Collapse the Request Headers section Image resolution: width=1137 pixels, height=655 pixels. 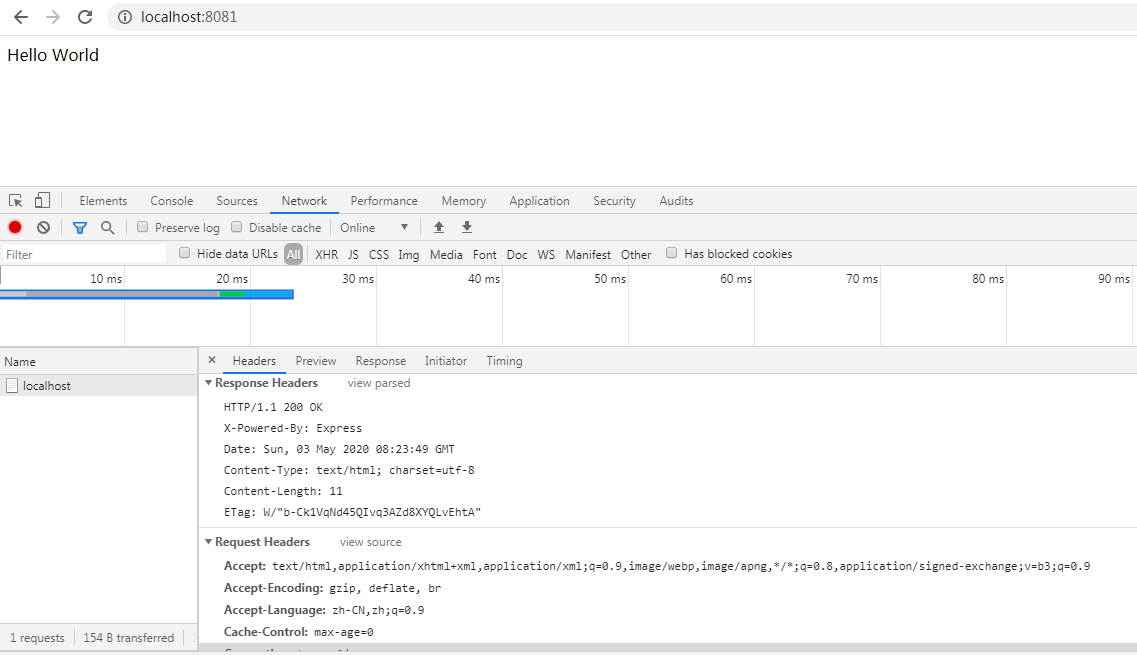(x=209, y=542)
